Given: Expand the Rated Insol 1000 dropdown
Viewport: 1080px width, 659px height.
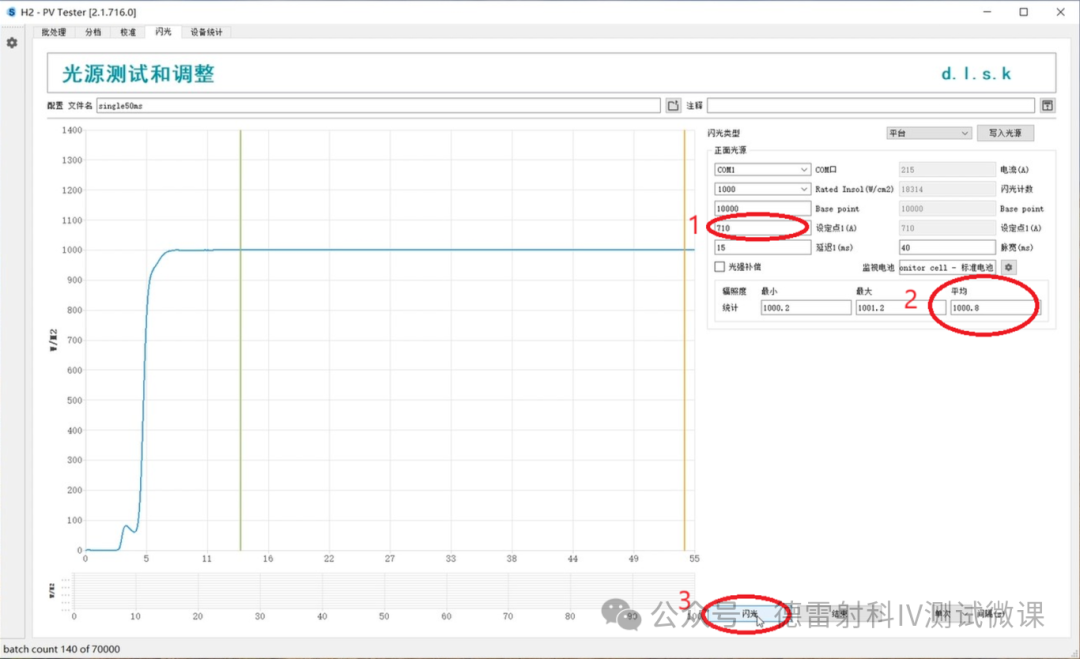Looking at the screenshot, I should 762,189.
